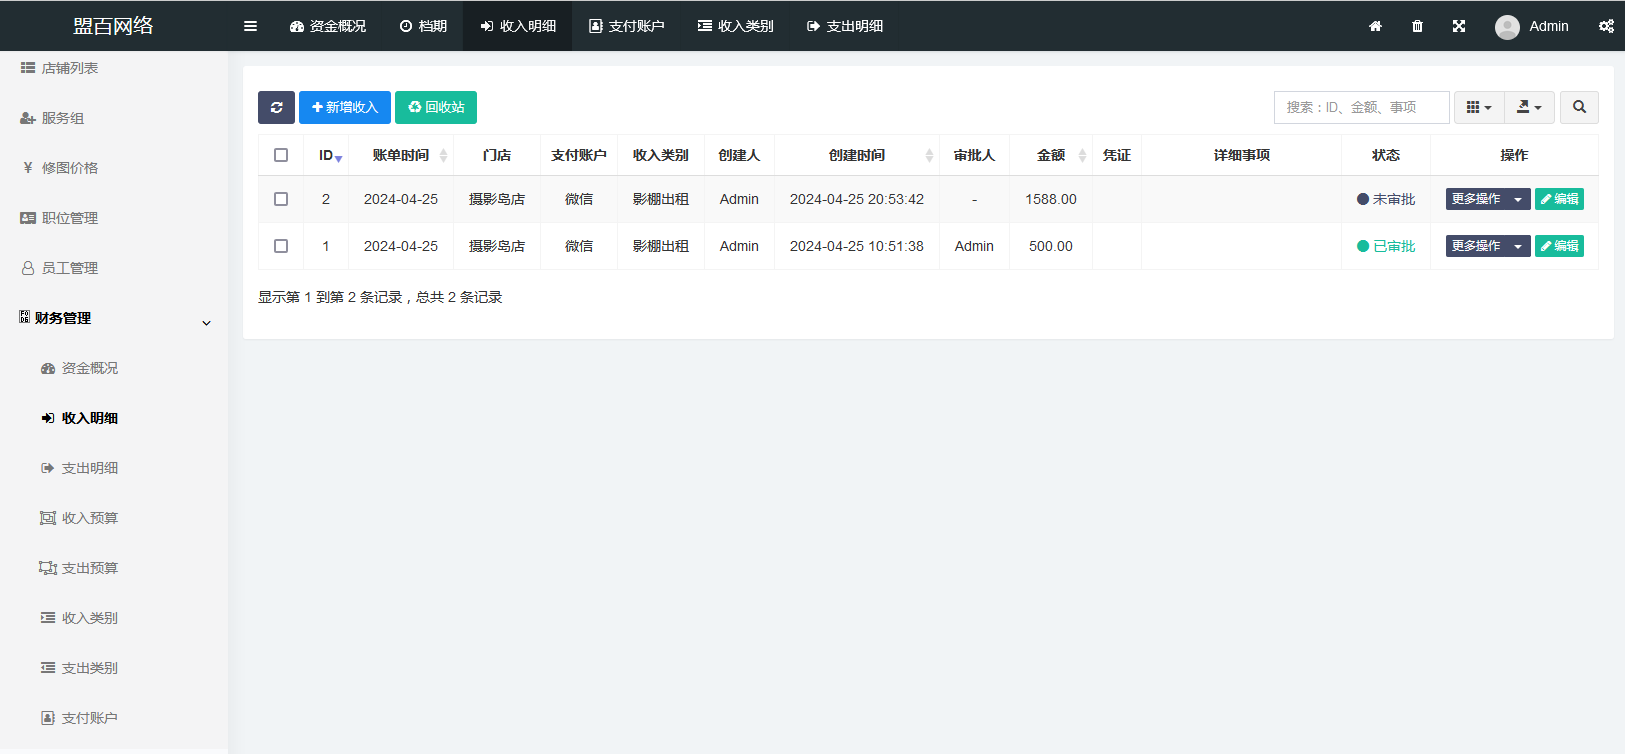Check the row with ID 1
Image resolution: width=1625 pixels, height=754 pixels.
point(281,246)
